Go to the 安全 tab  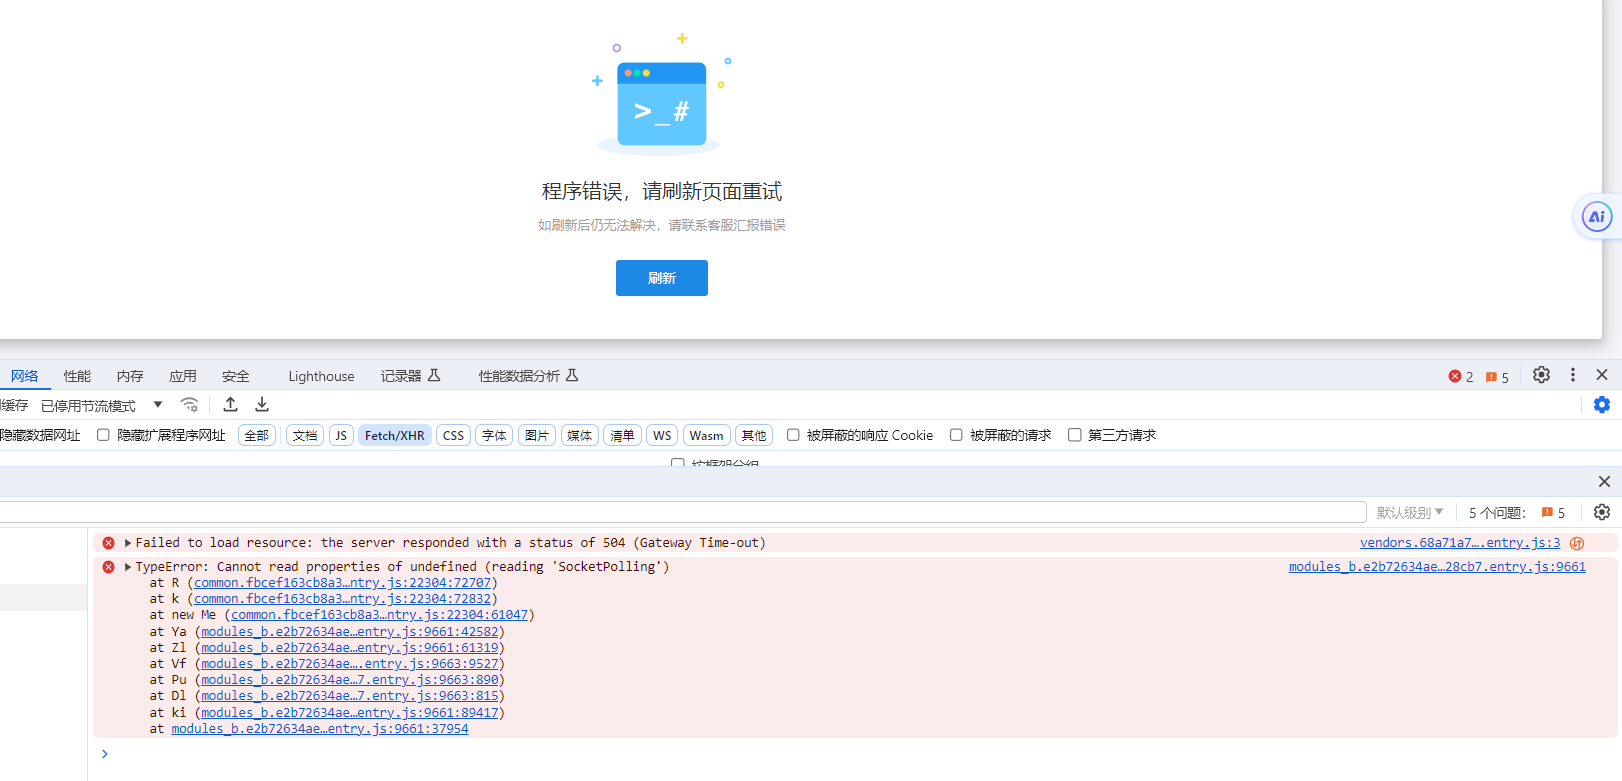236,376
